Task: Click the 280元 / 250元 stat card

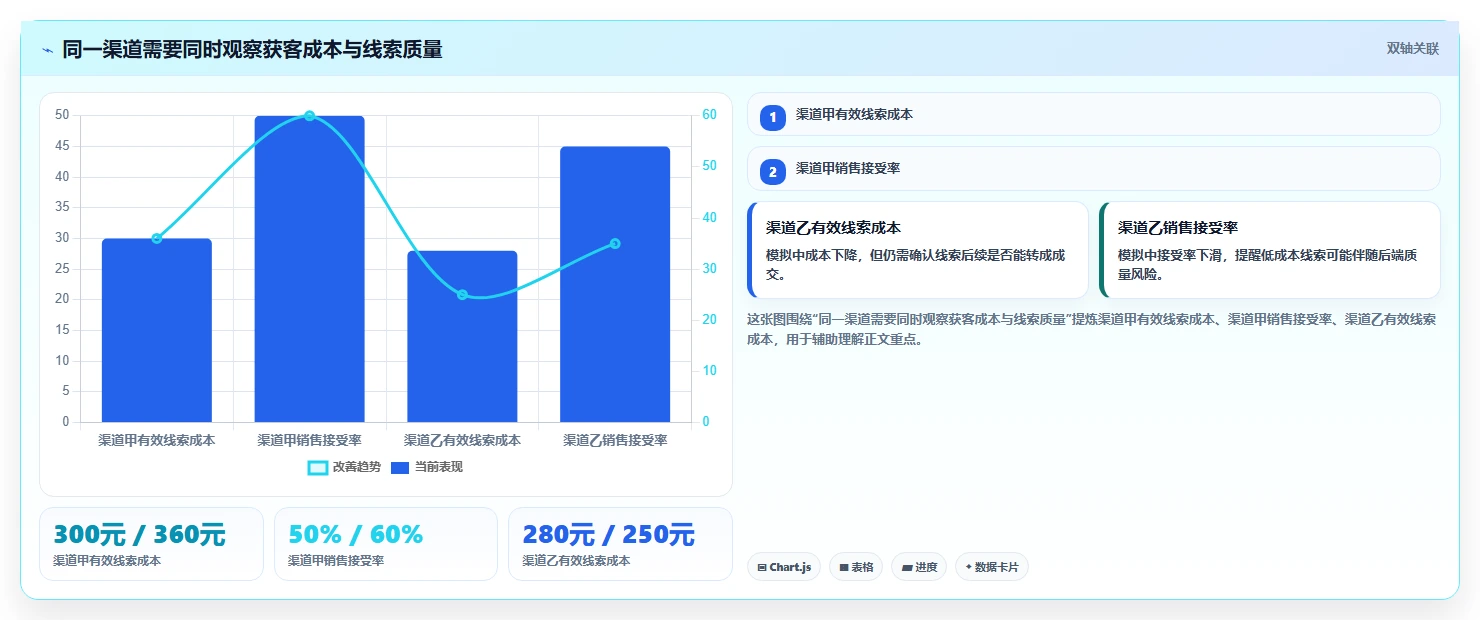Action: 620,544
